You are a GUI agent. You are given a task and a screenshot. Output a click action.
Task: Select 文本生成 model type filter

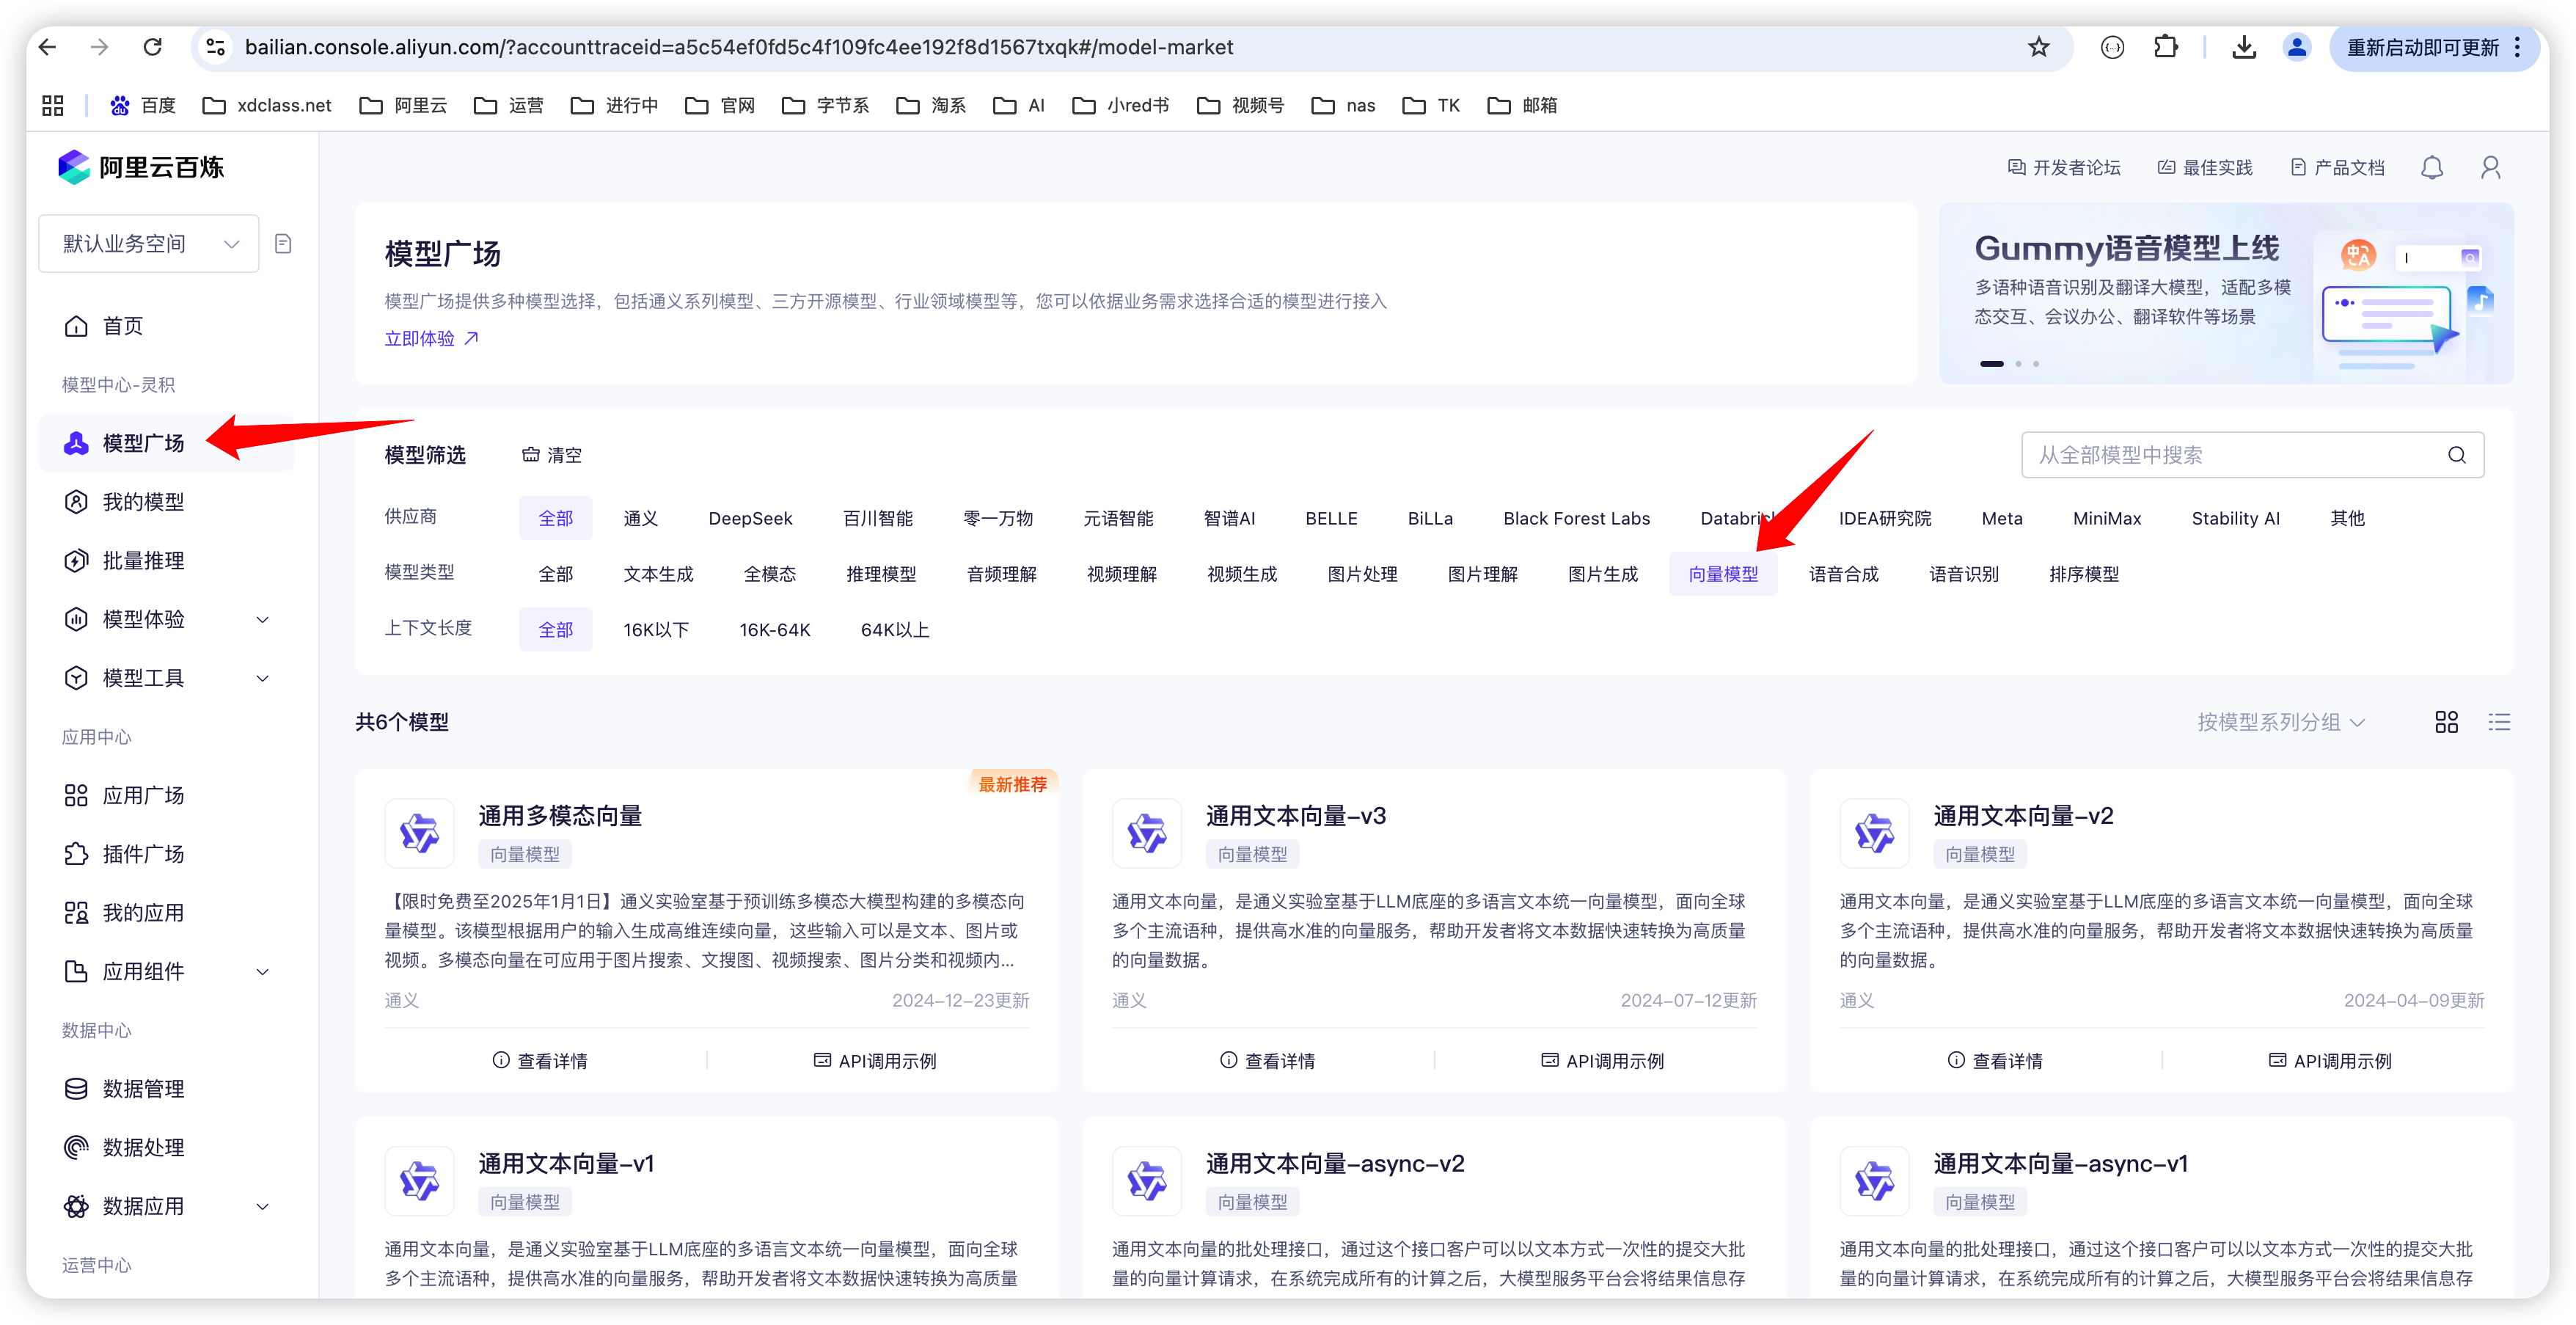point(658,574)
